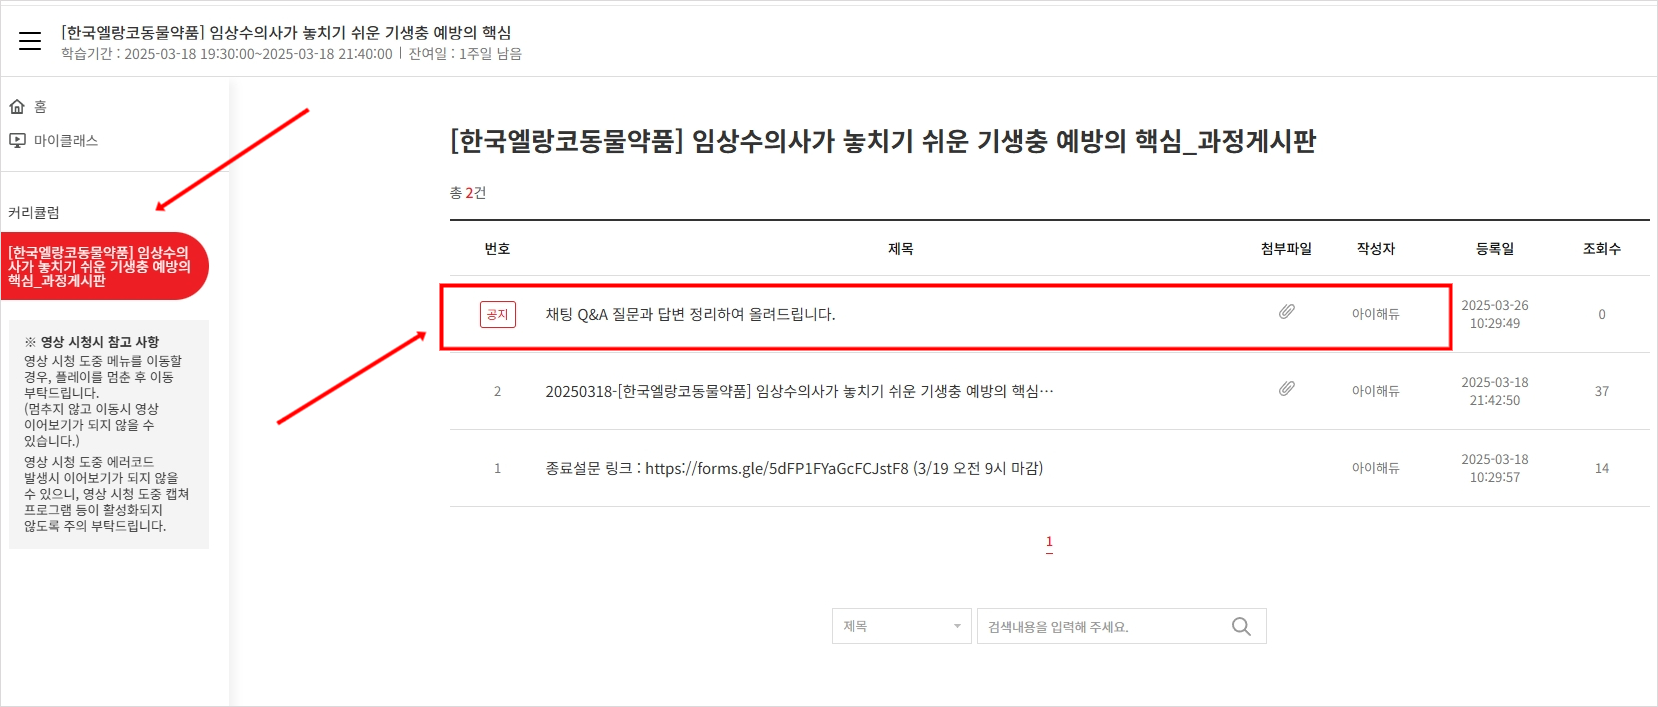Click the 제목 column header
This screenshot has height=707, width=1658.
click(x=900, y=248)
